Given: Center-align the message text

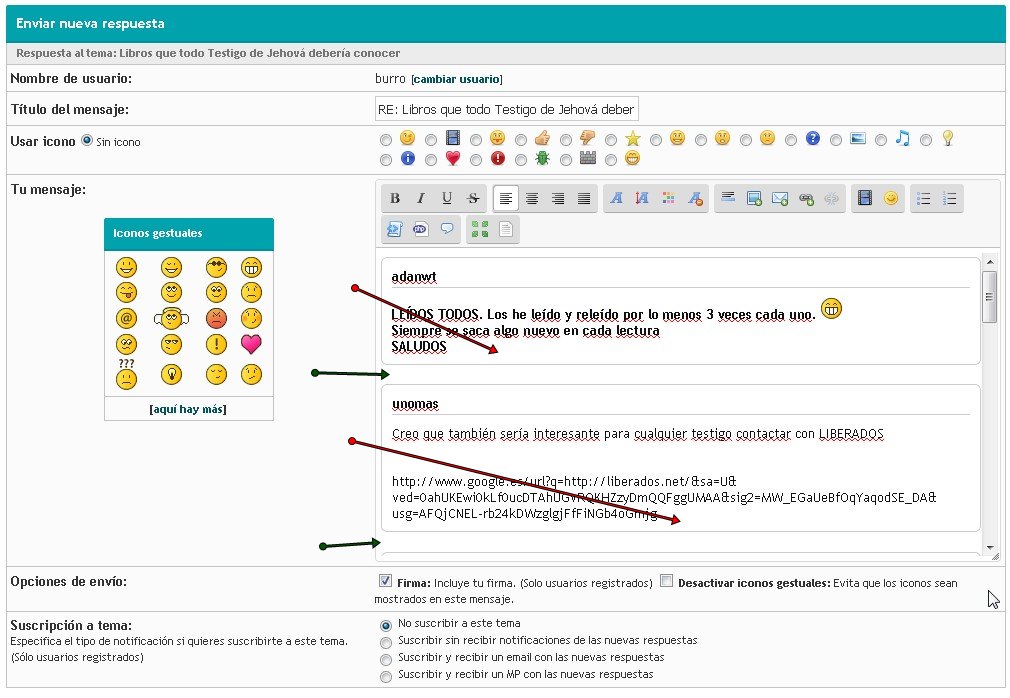Looking at the screenshot, I should pyautogui.click(x=533, y=199).
